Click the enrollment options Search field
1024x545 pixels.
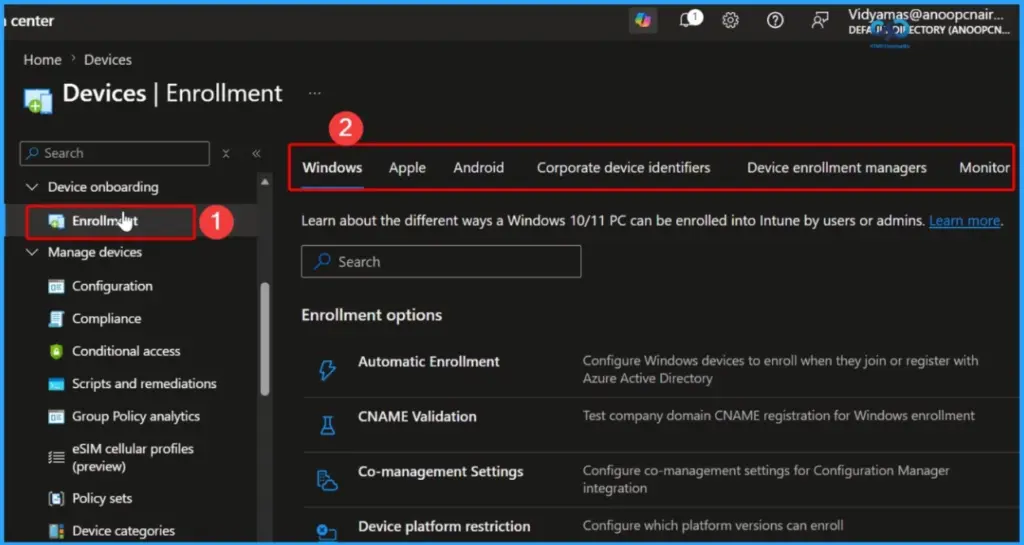441,262
